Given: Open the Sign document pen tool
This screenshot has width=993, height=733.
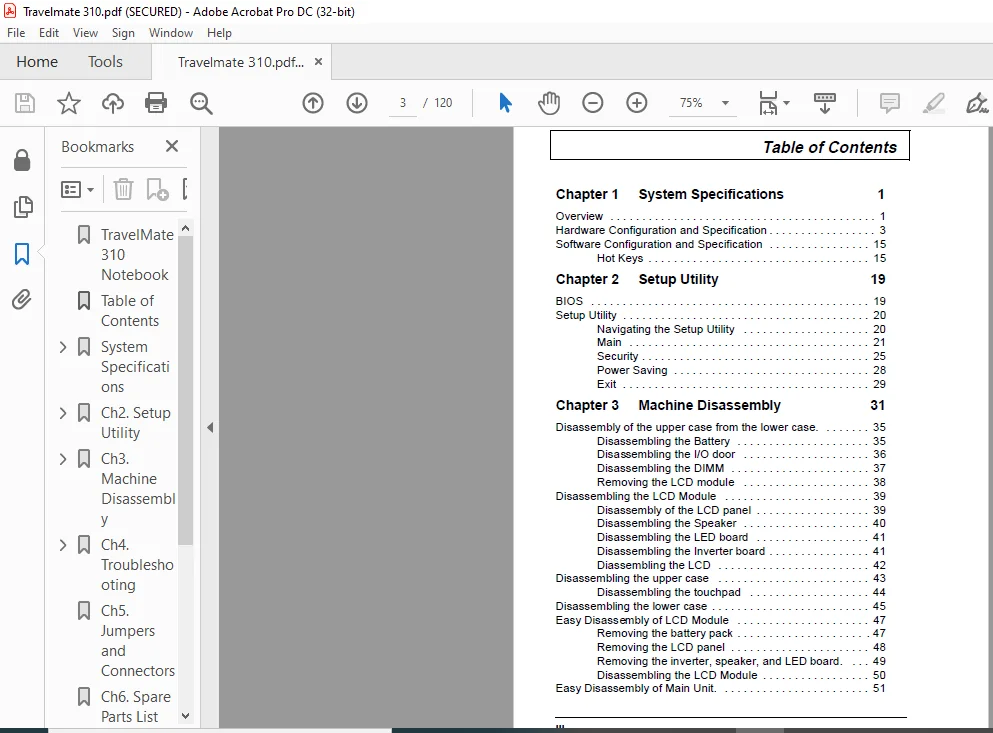Looking at the screenshot, I should pyautogui.click(x=977, y=103).
